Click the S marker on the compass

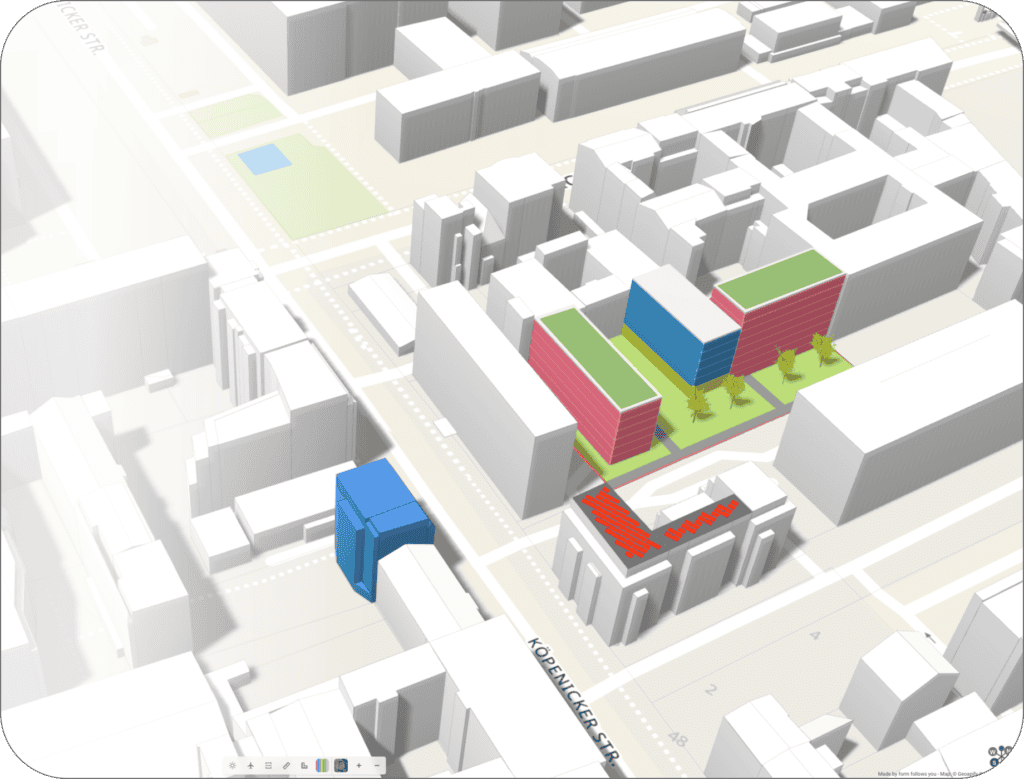[x=995, y=762]
